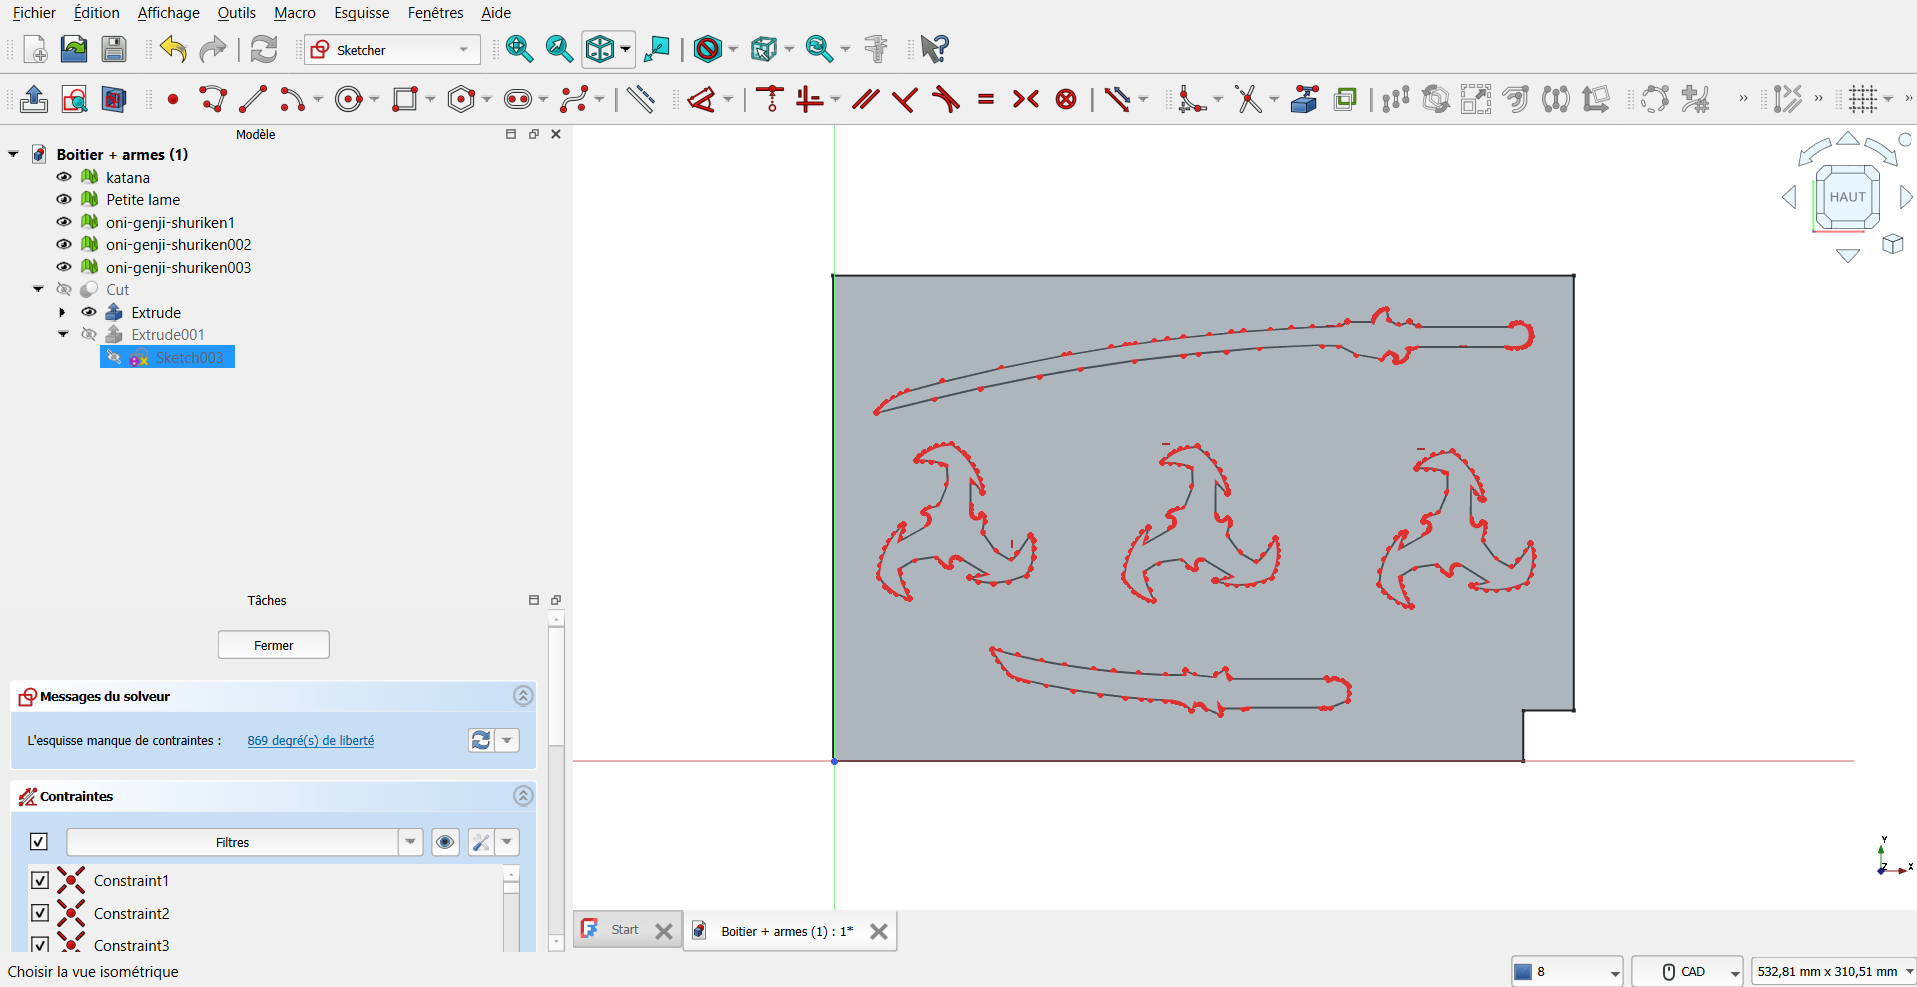The height and width of the screenshot is (987, 1917).
Task: Collapse the Messages du solveur section
Action: [x=523, y=696]
